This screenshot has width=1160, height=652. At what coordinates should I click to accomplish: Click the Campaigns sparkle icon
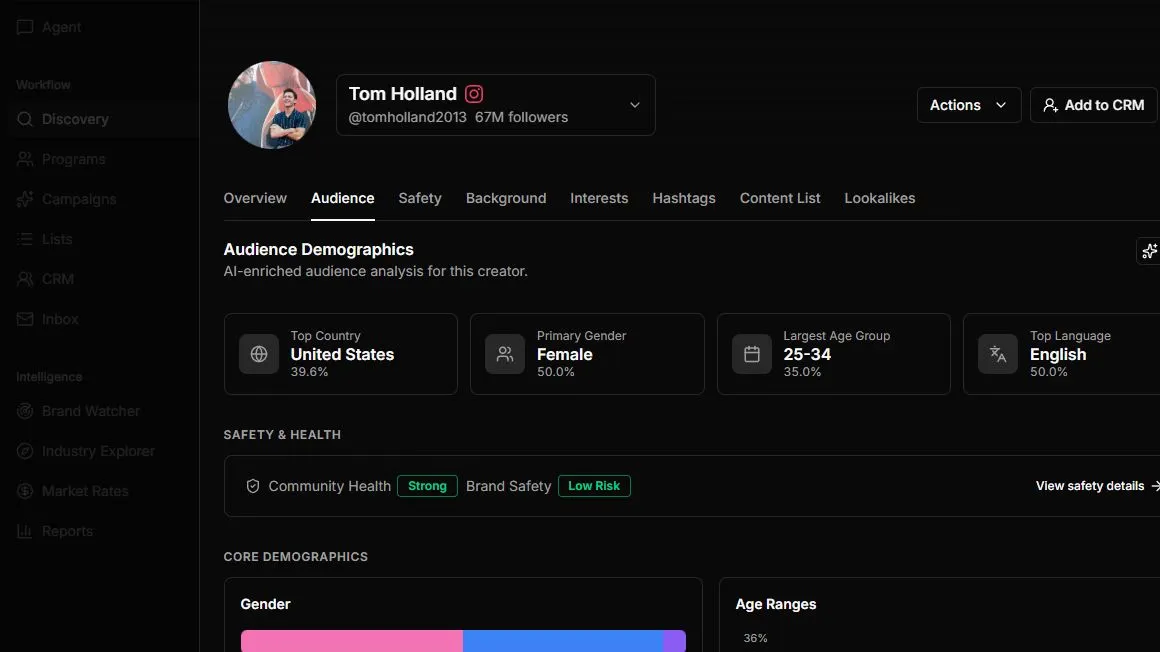pyautogui.click(x=24, y=199)
